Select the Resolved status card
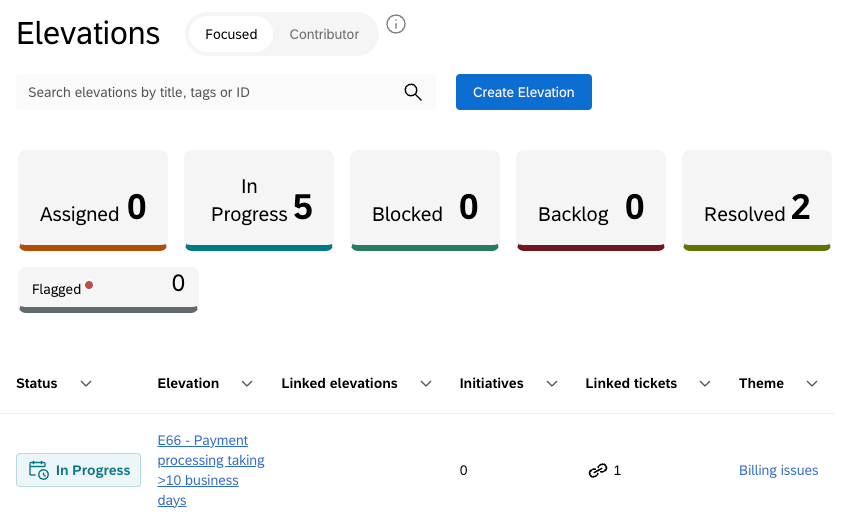Viewport: 850px width, 517px height. (756, 199)
